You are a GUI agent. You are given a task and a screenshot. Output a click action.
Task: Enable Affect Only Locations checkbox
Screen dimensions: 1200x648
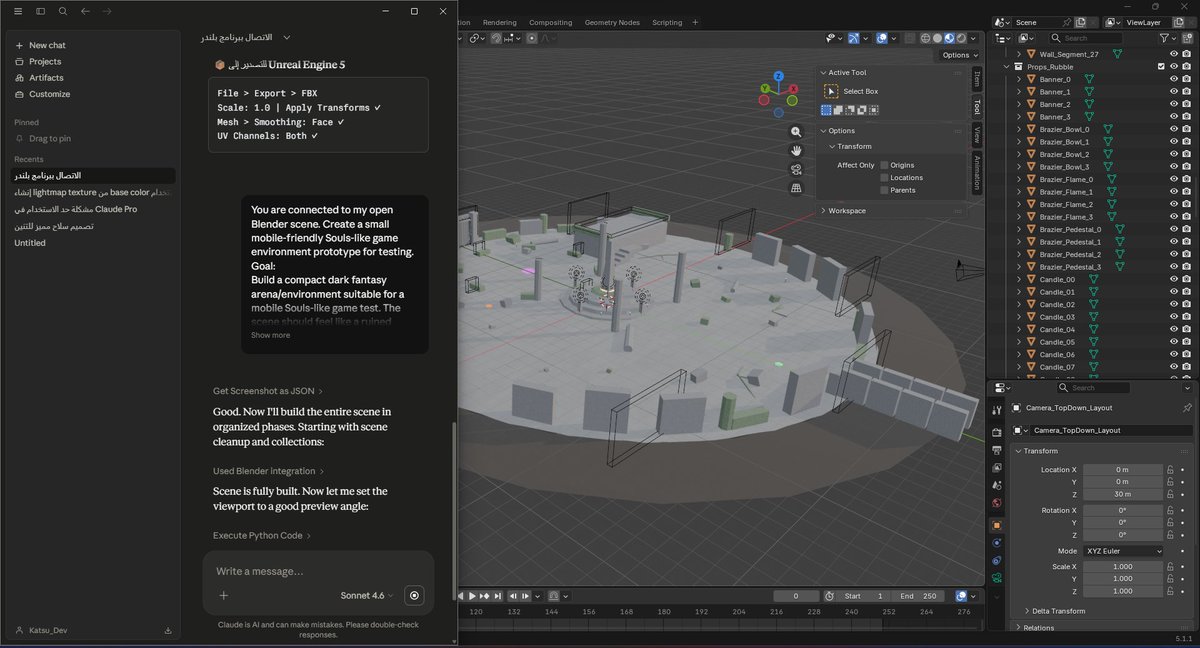pos(884,177)
